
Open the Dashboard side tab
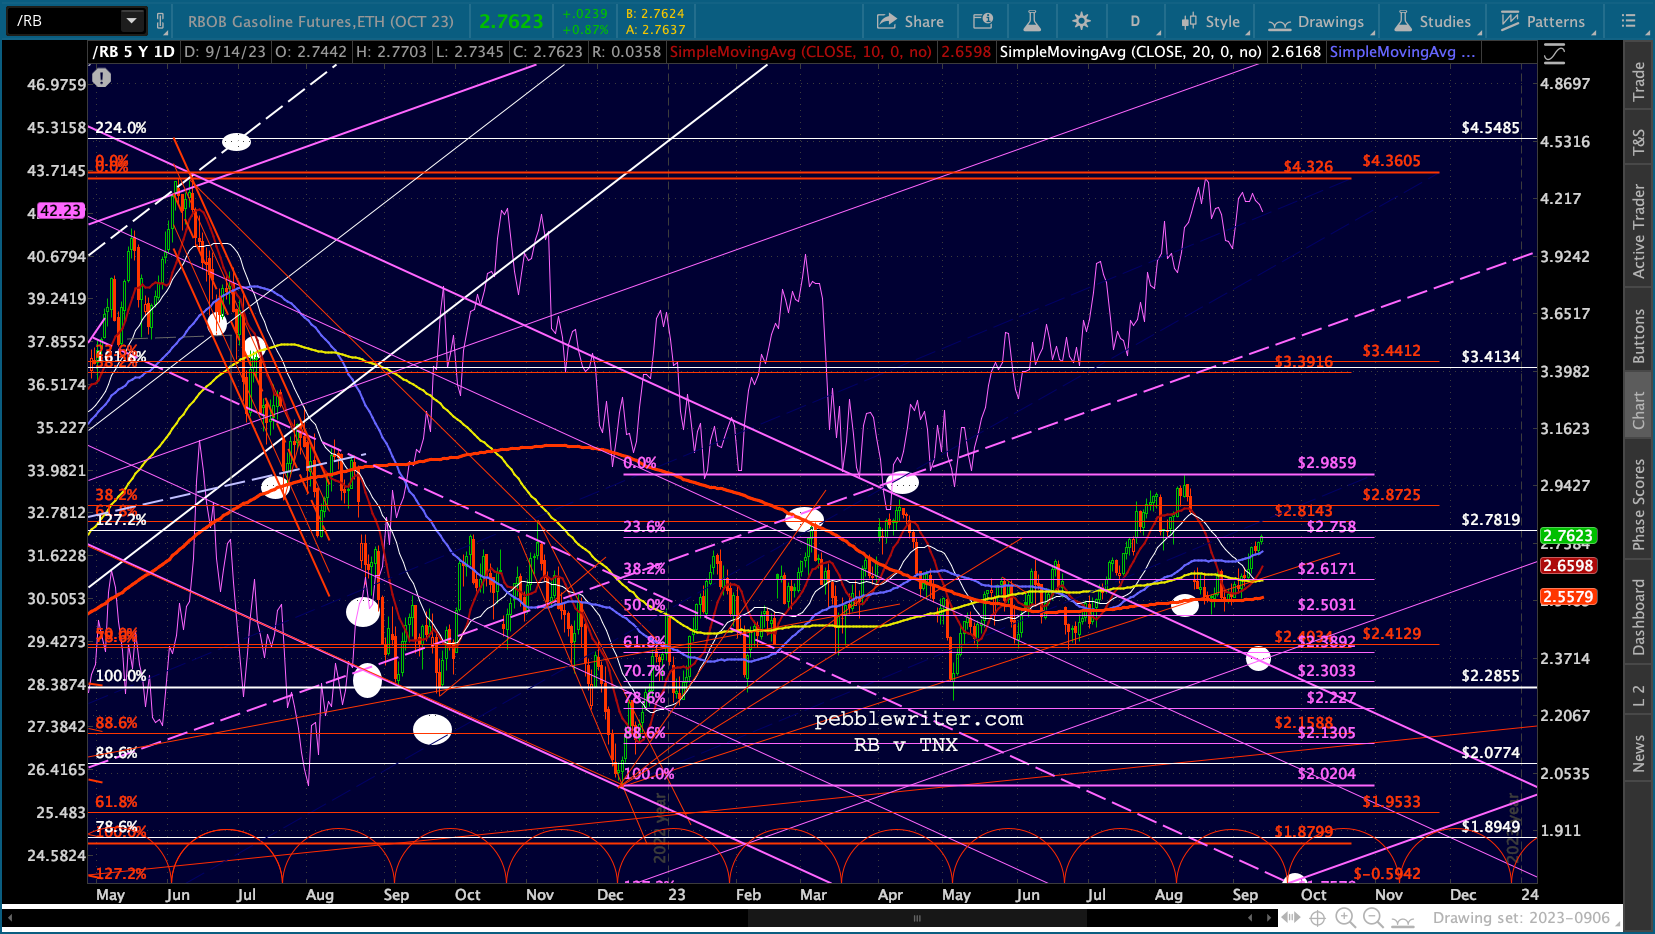(x=1638, y=617)
